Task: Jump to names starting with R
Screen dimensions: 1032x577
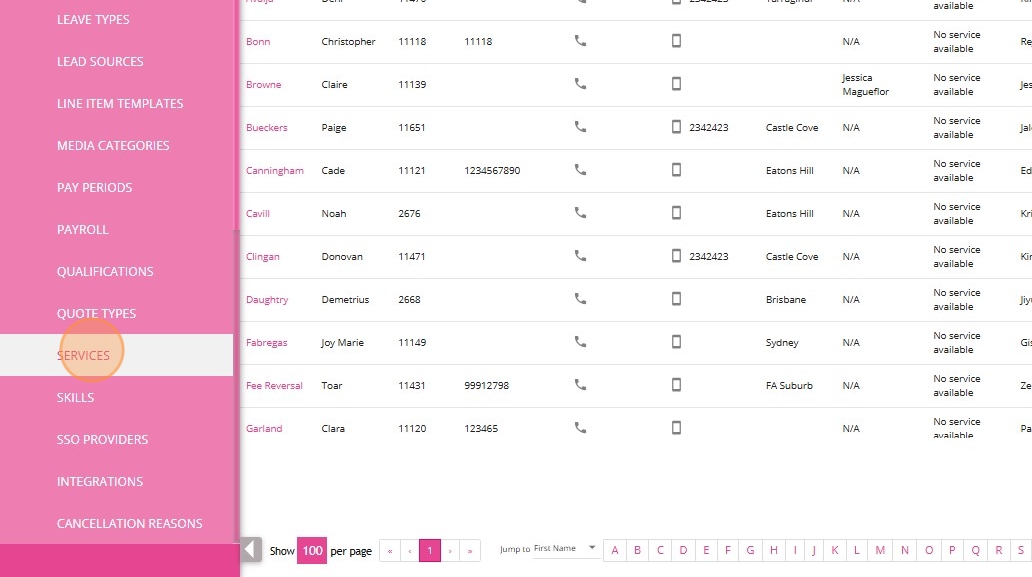Action: pos(998,550)
